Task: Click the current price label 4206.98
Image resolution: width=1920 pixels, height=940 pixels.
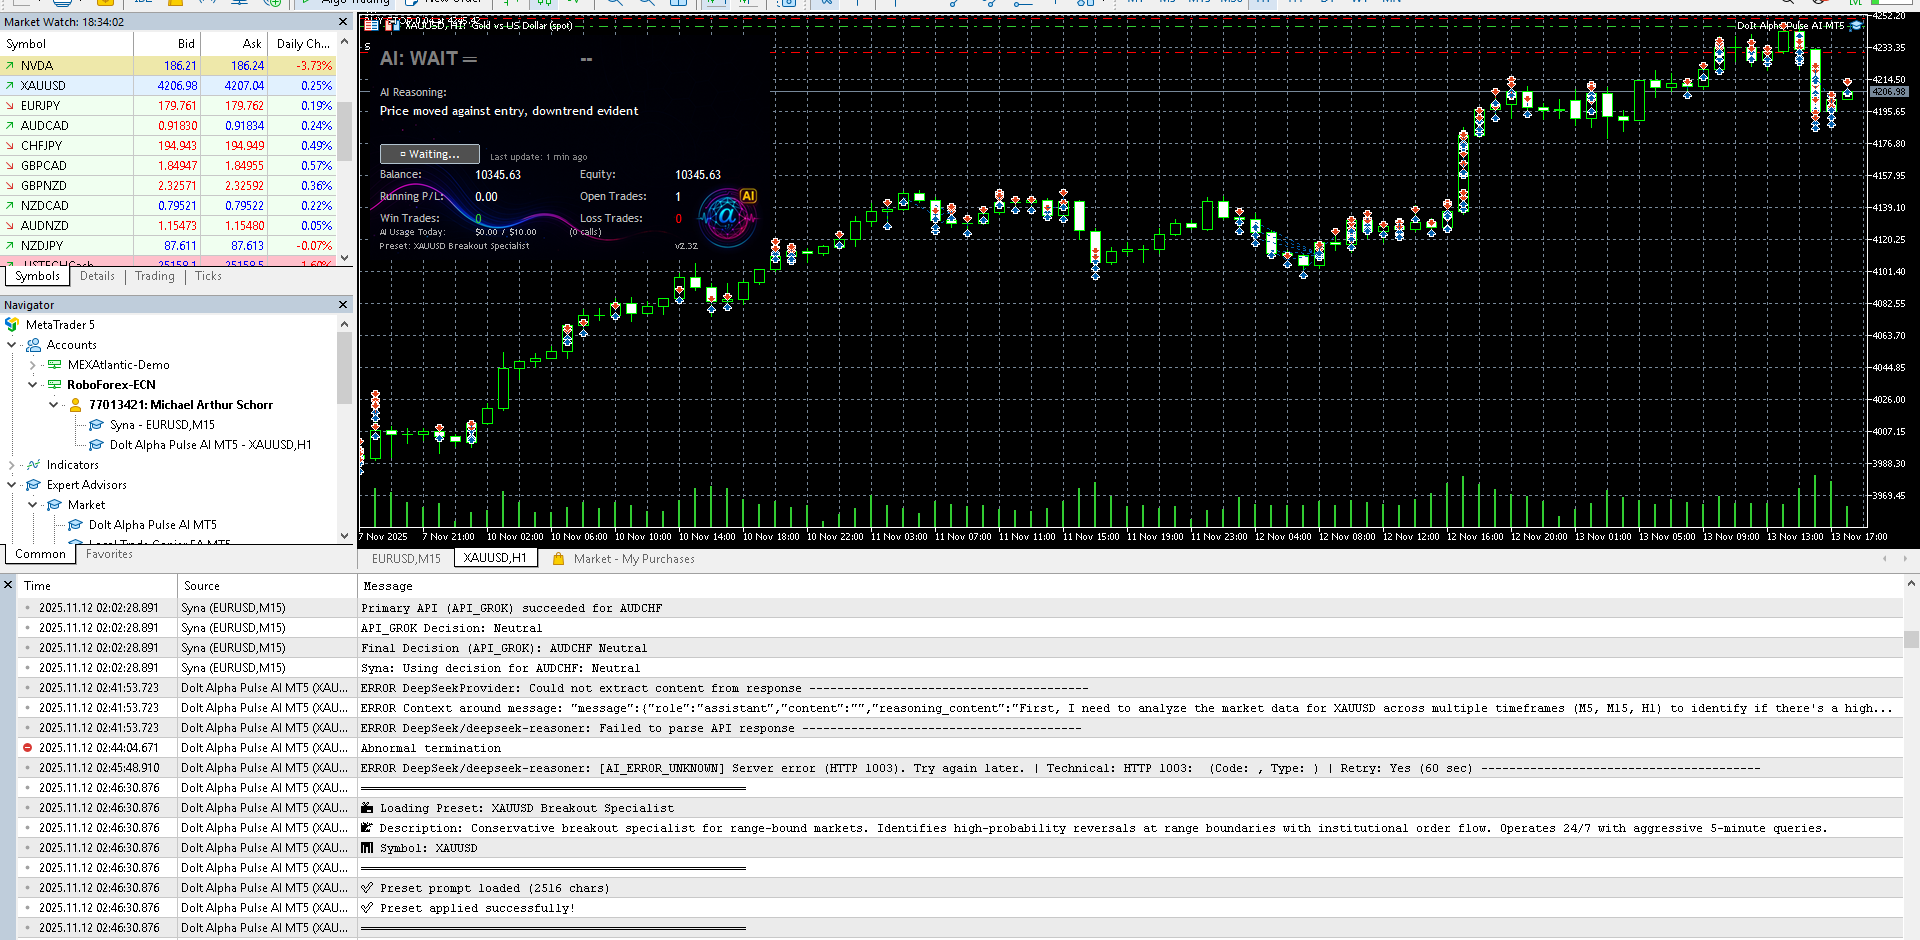Action: (x=1888, y=91)
